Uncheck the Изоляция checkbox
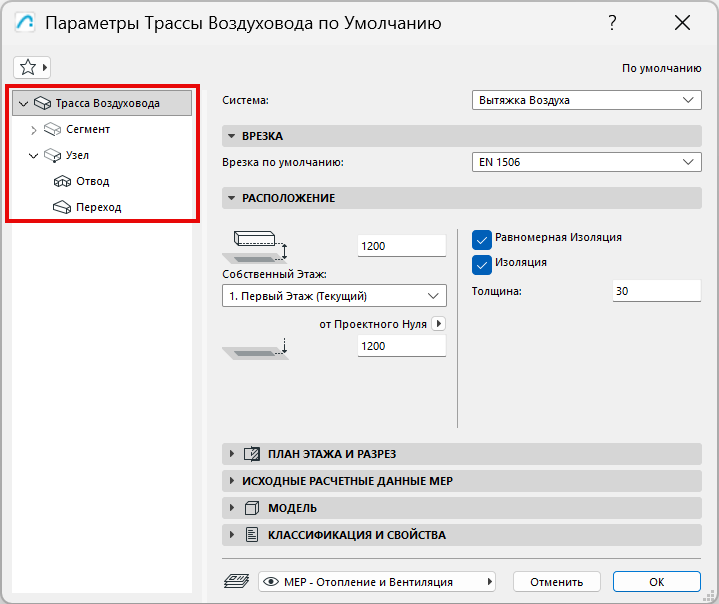The width and height of the screenshot is (719, 604). point(481,265)
